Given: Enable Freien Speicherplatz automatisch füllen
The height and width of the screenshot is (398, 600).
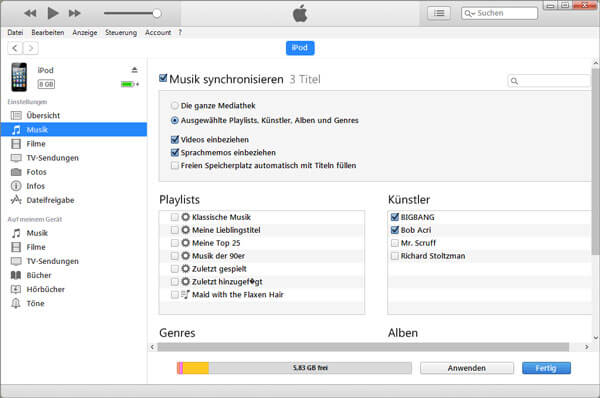Looking at the screenshot, I should [x=175, y=165].
